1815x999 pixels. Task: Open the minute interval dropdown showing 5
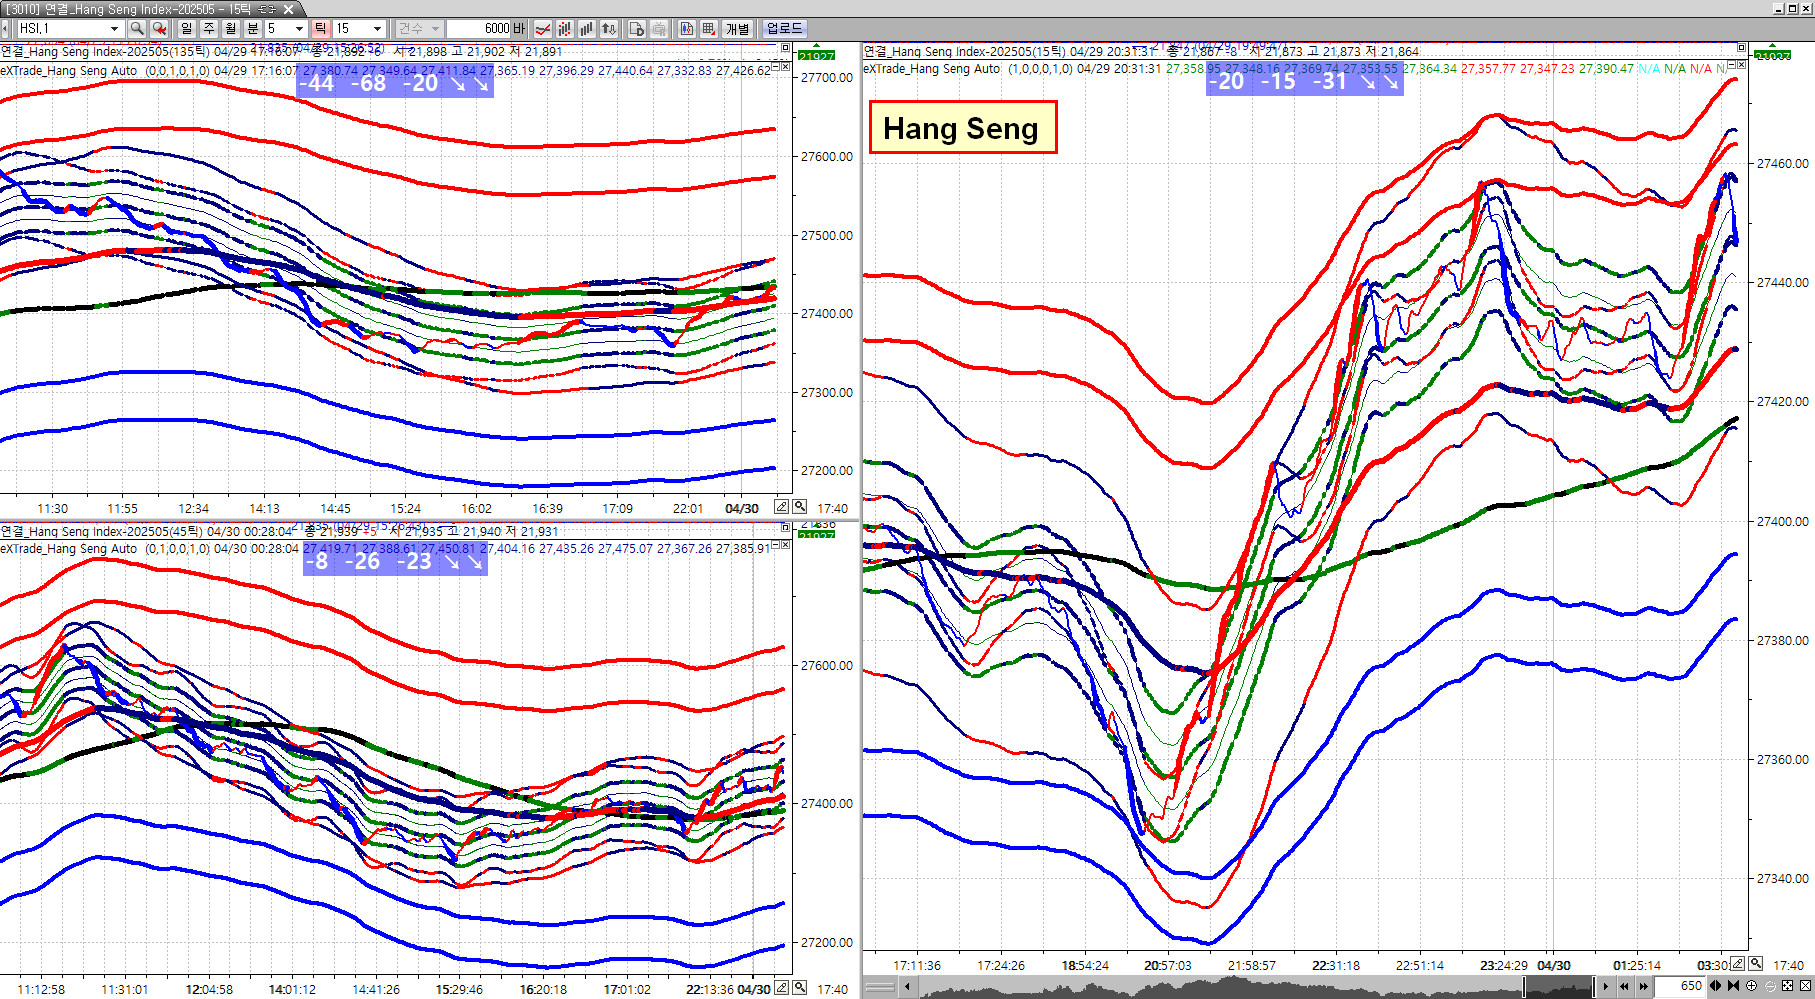[x=299, y=29]
